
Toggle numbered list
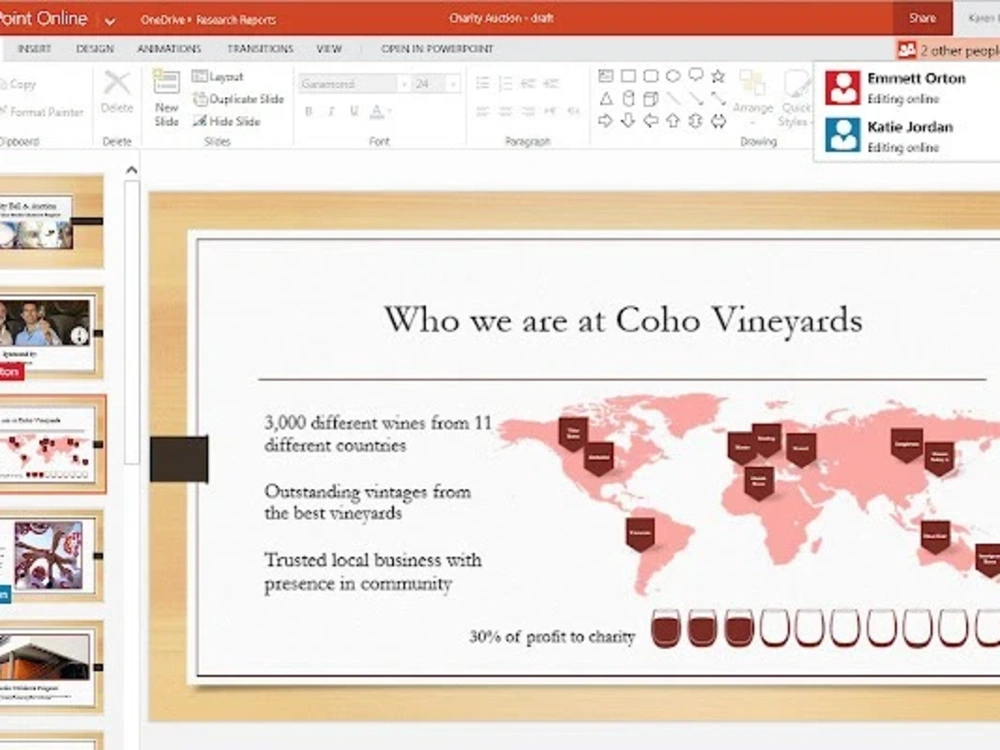click(x=505, y=84)
